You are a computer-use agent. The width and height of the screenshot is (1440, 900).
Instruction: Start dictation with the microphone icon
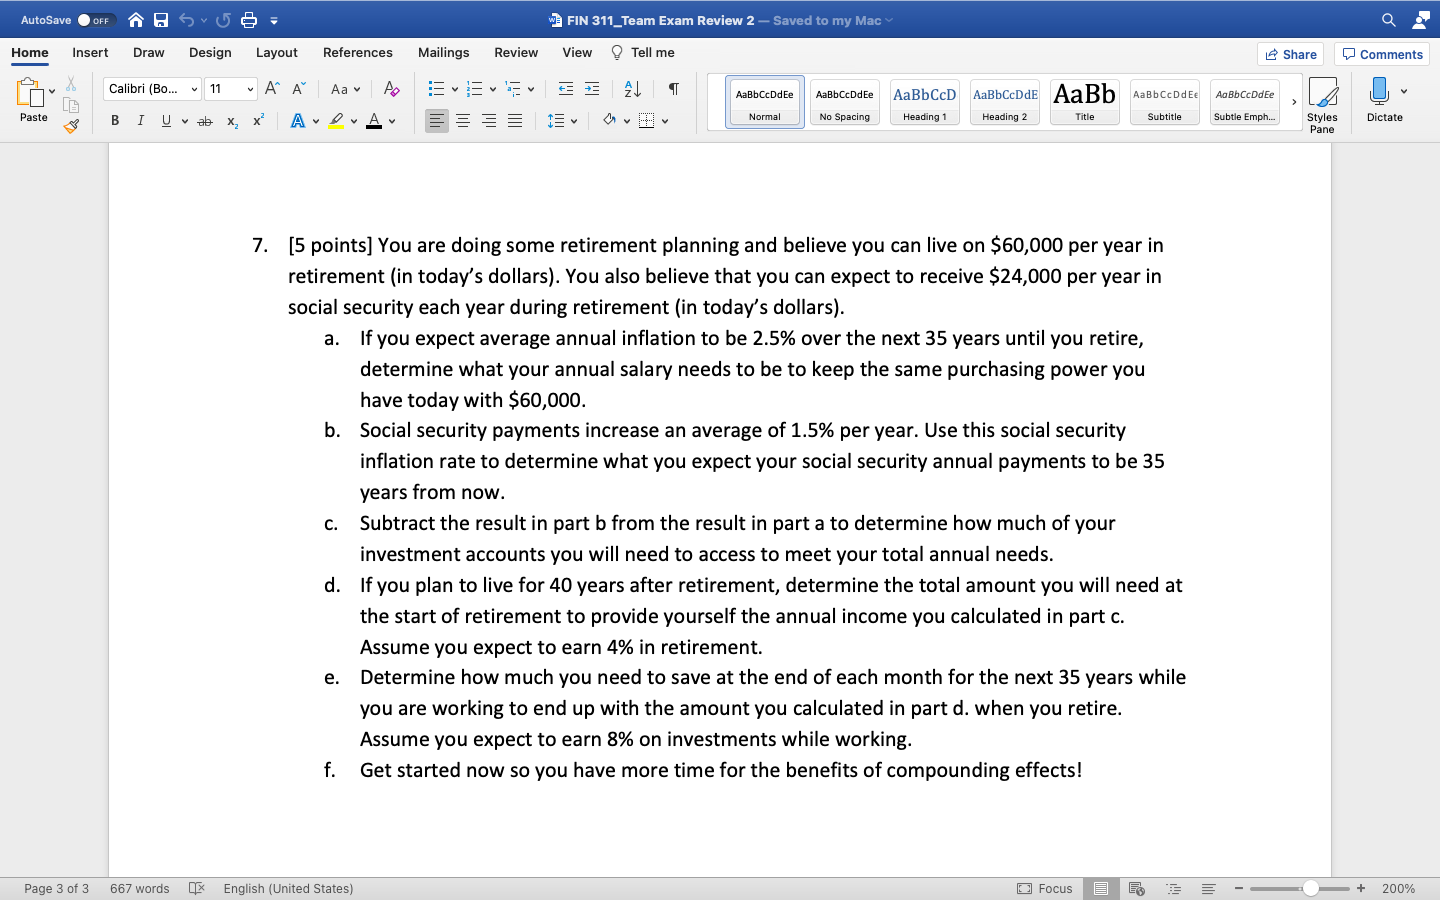point(1380,91)
